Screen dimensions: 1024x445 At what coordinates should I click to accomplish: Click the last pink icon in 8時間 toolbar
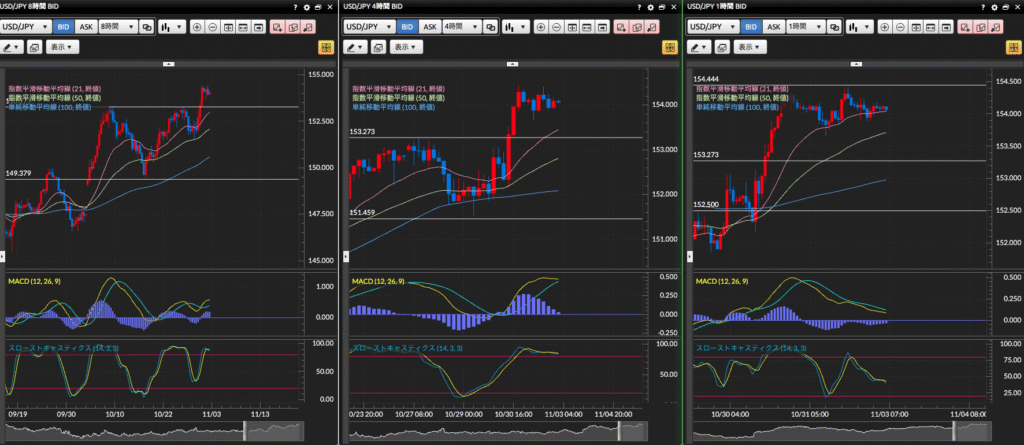[311, 27]
